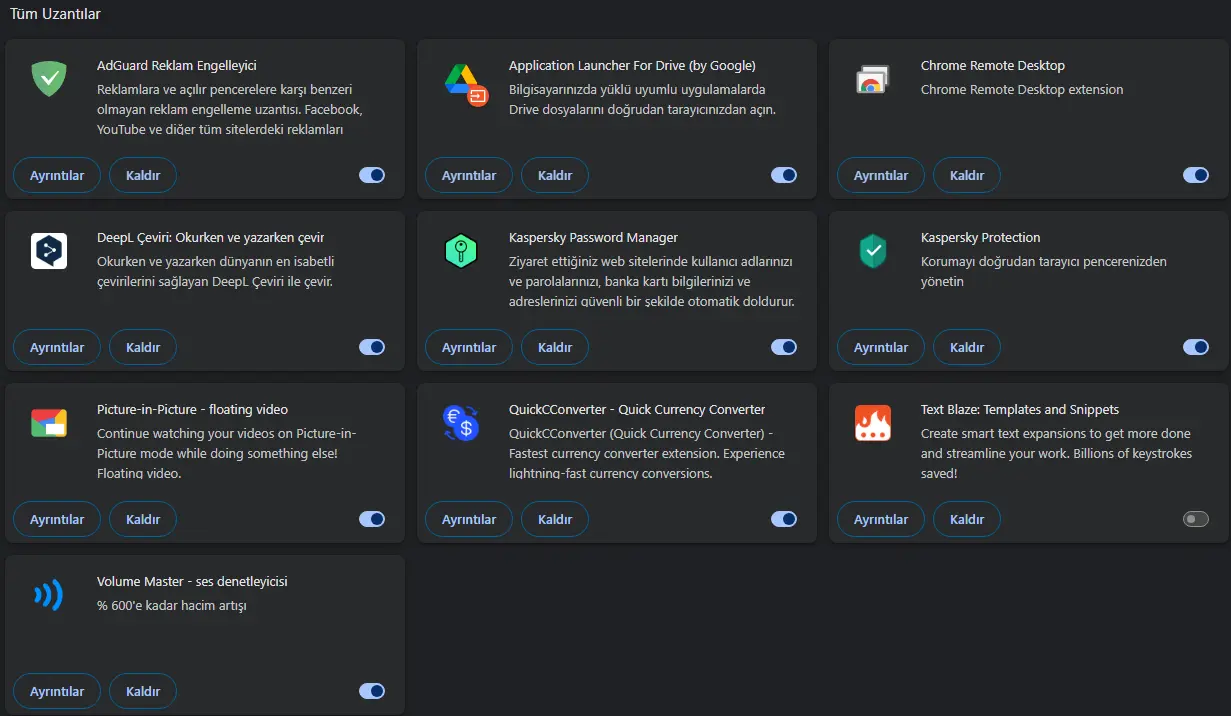Remove AdGuard with its Kaldır button

tap(143, 175)
